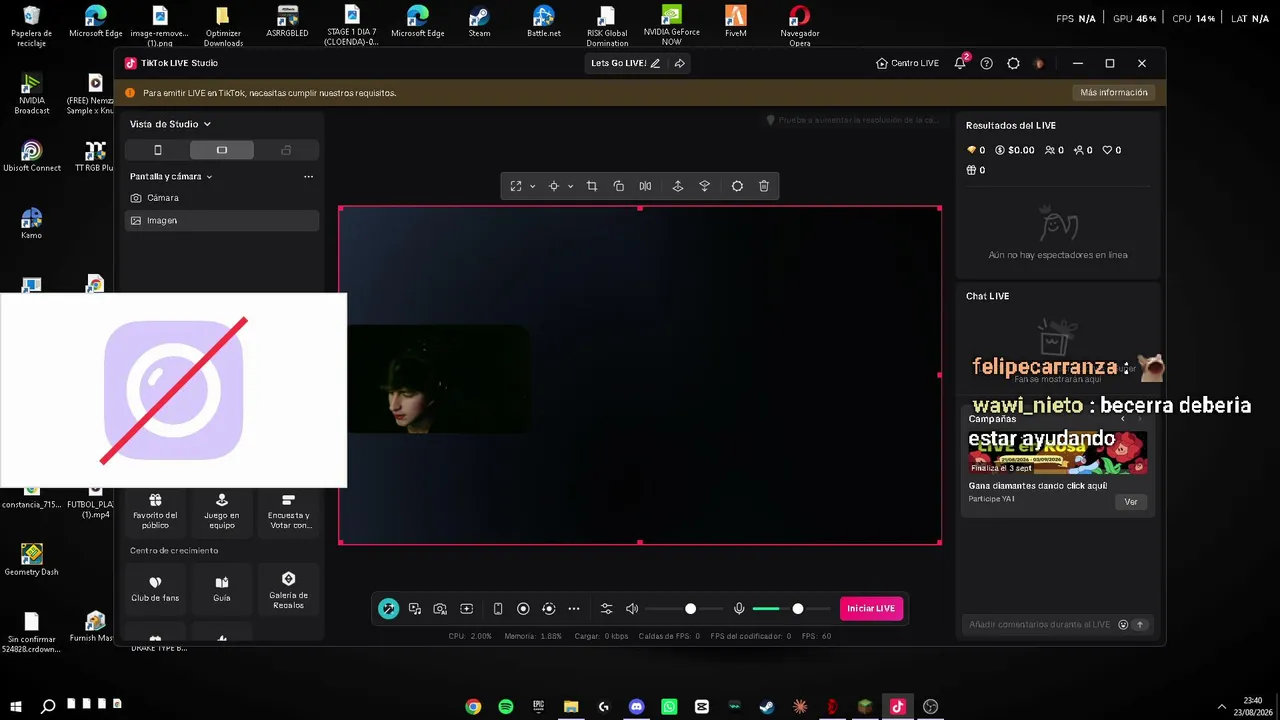Click the Spotify icon in the taskbar

point(506,707)
